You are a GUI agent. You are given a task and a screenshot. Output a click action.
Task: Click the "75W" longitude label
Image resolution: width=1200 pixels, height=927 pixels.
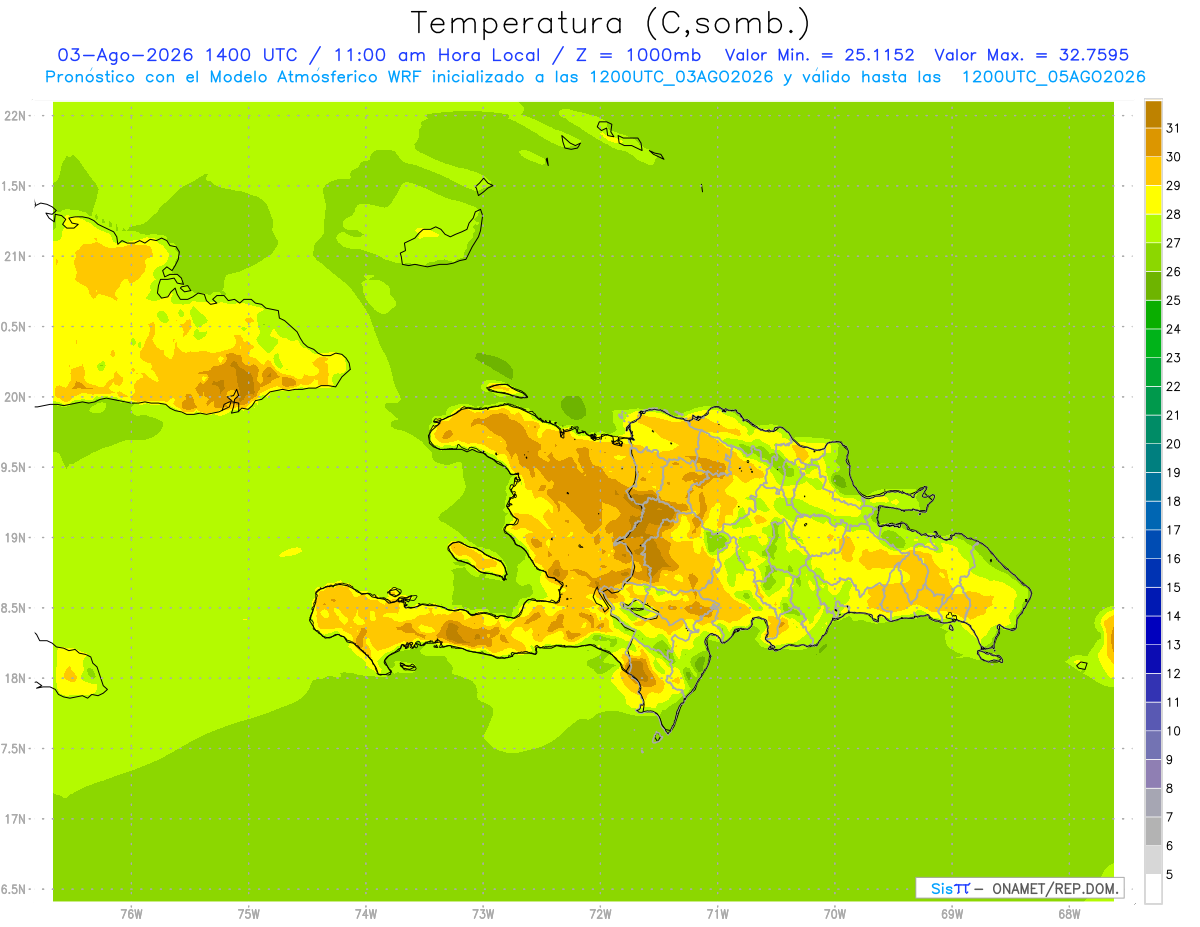(x=248, y=914)
